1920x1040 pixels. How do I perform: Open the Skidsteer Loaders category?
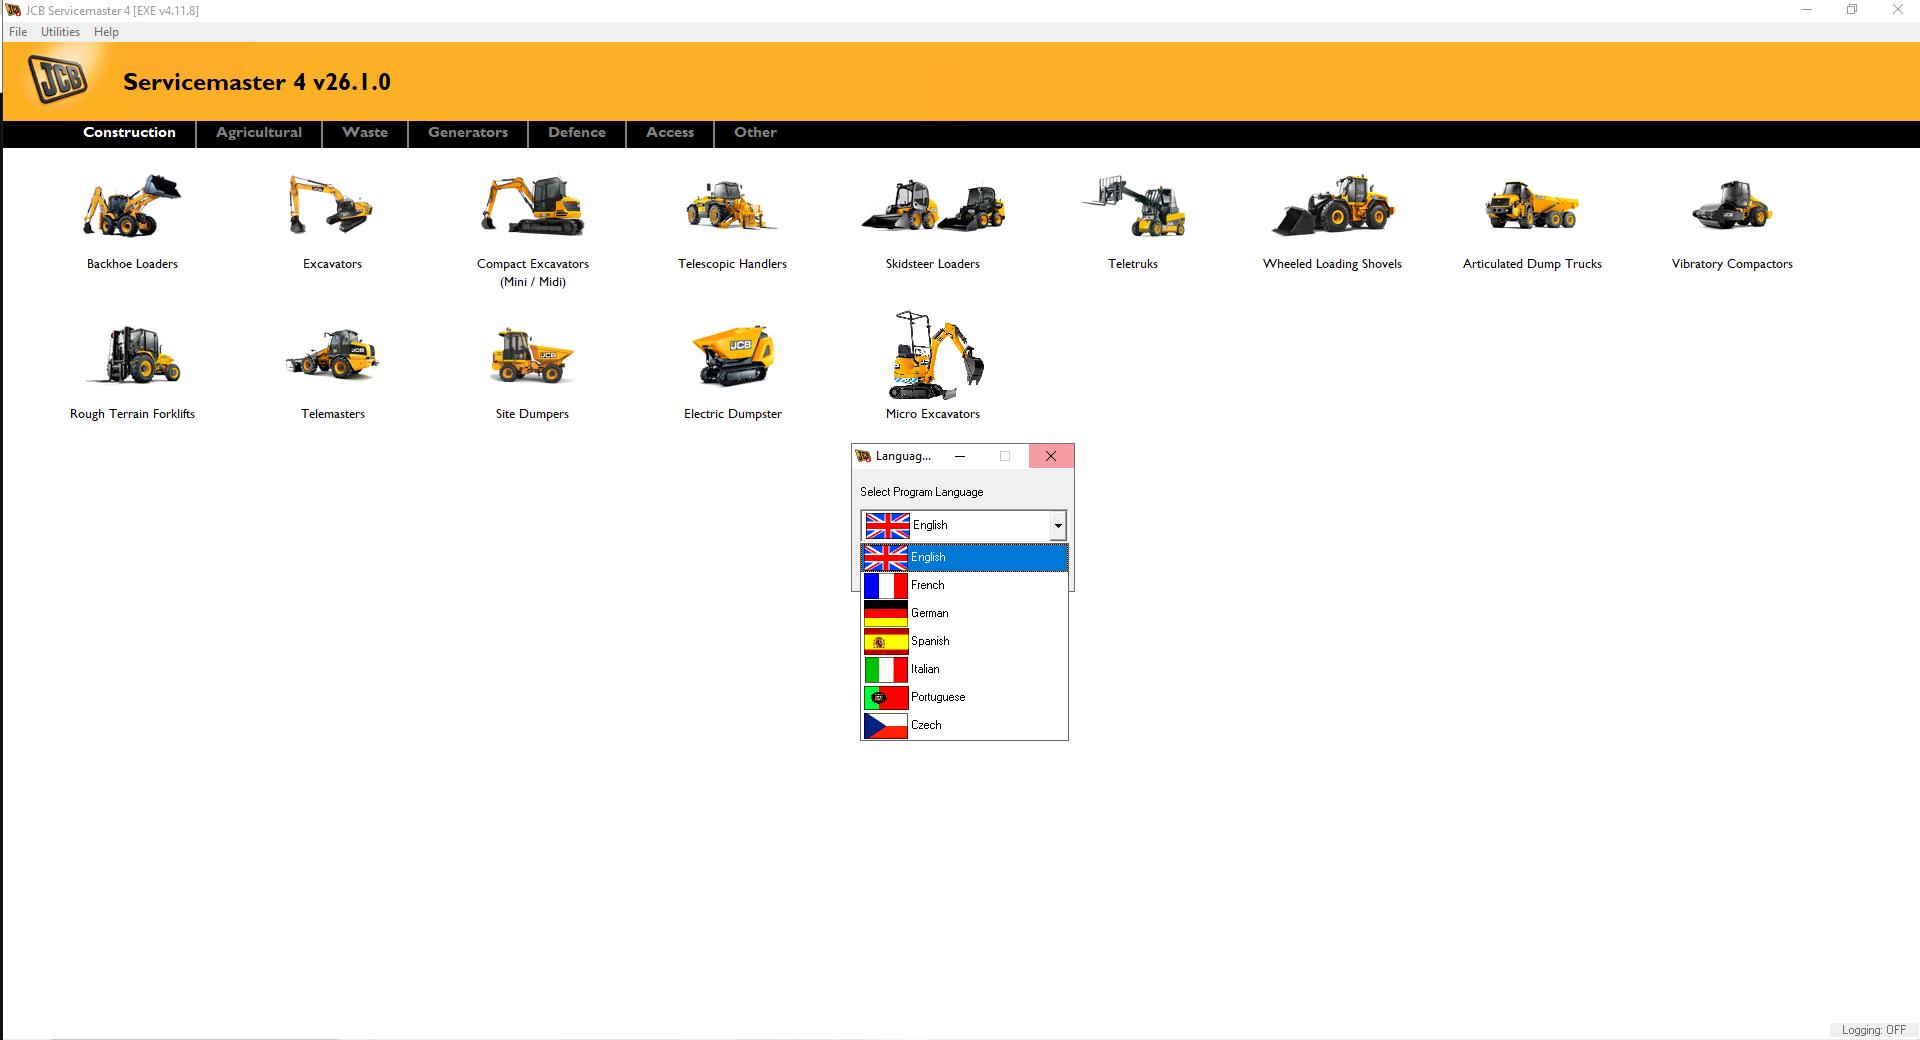pos(932,210)
